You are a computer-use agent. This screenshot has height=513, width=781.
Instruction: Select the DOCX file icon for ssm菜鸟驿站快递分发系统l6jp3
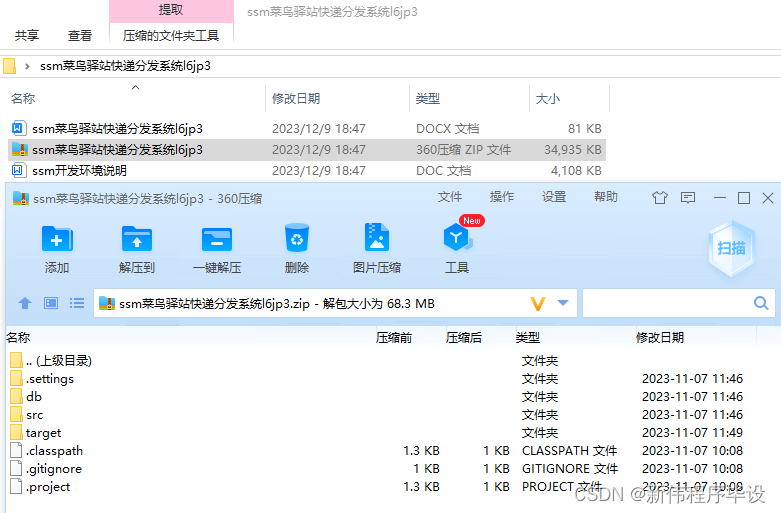pyautogui.click(x=18, y=128)
